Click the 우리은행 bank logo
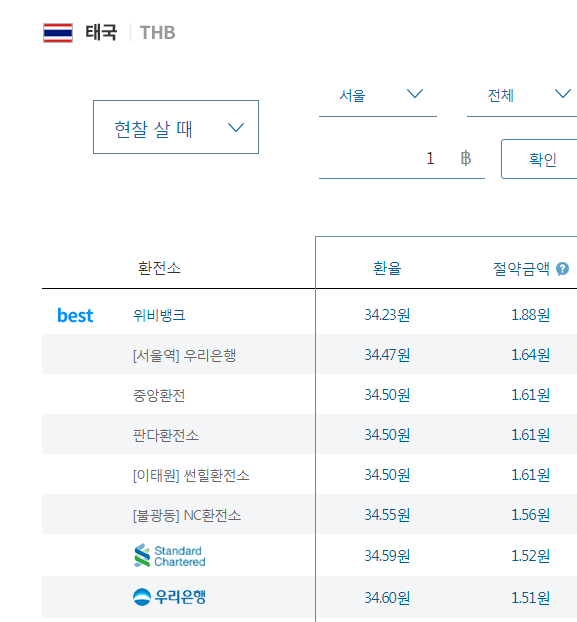Image resolution: width=577 pixels, height=622 pixels. point(169,597)
